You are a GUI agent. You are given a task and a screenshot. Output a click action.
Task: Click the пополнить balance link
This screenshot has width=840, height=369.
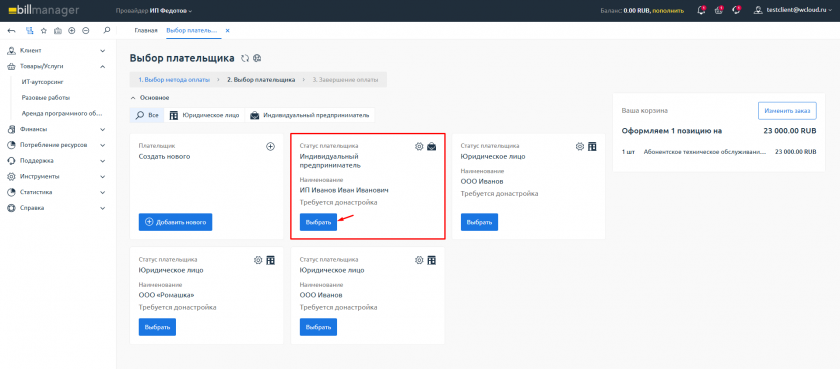point(668,11)
